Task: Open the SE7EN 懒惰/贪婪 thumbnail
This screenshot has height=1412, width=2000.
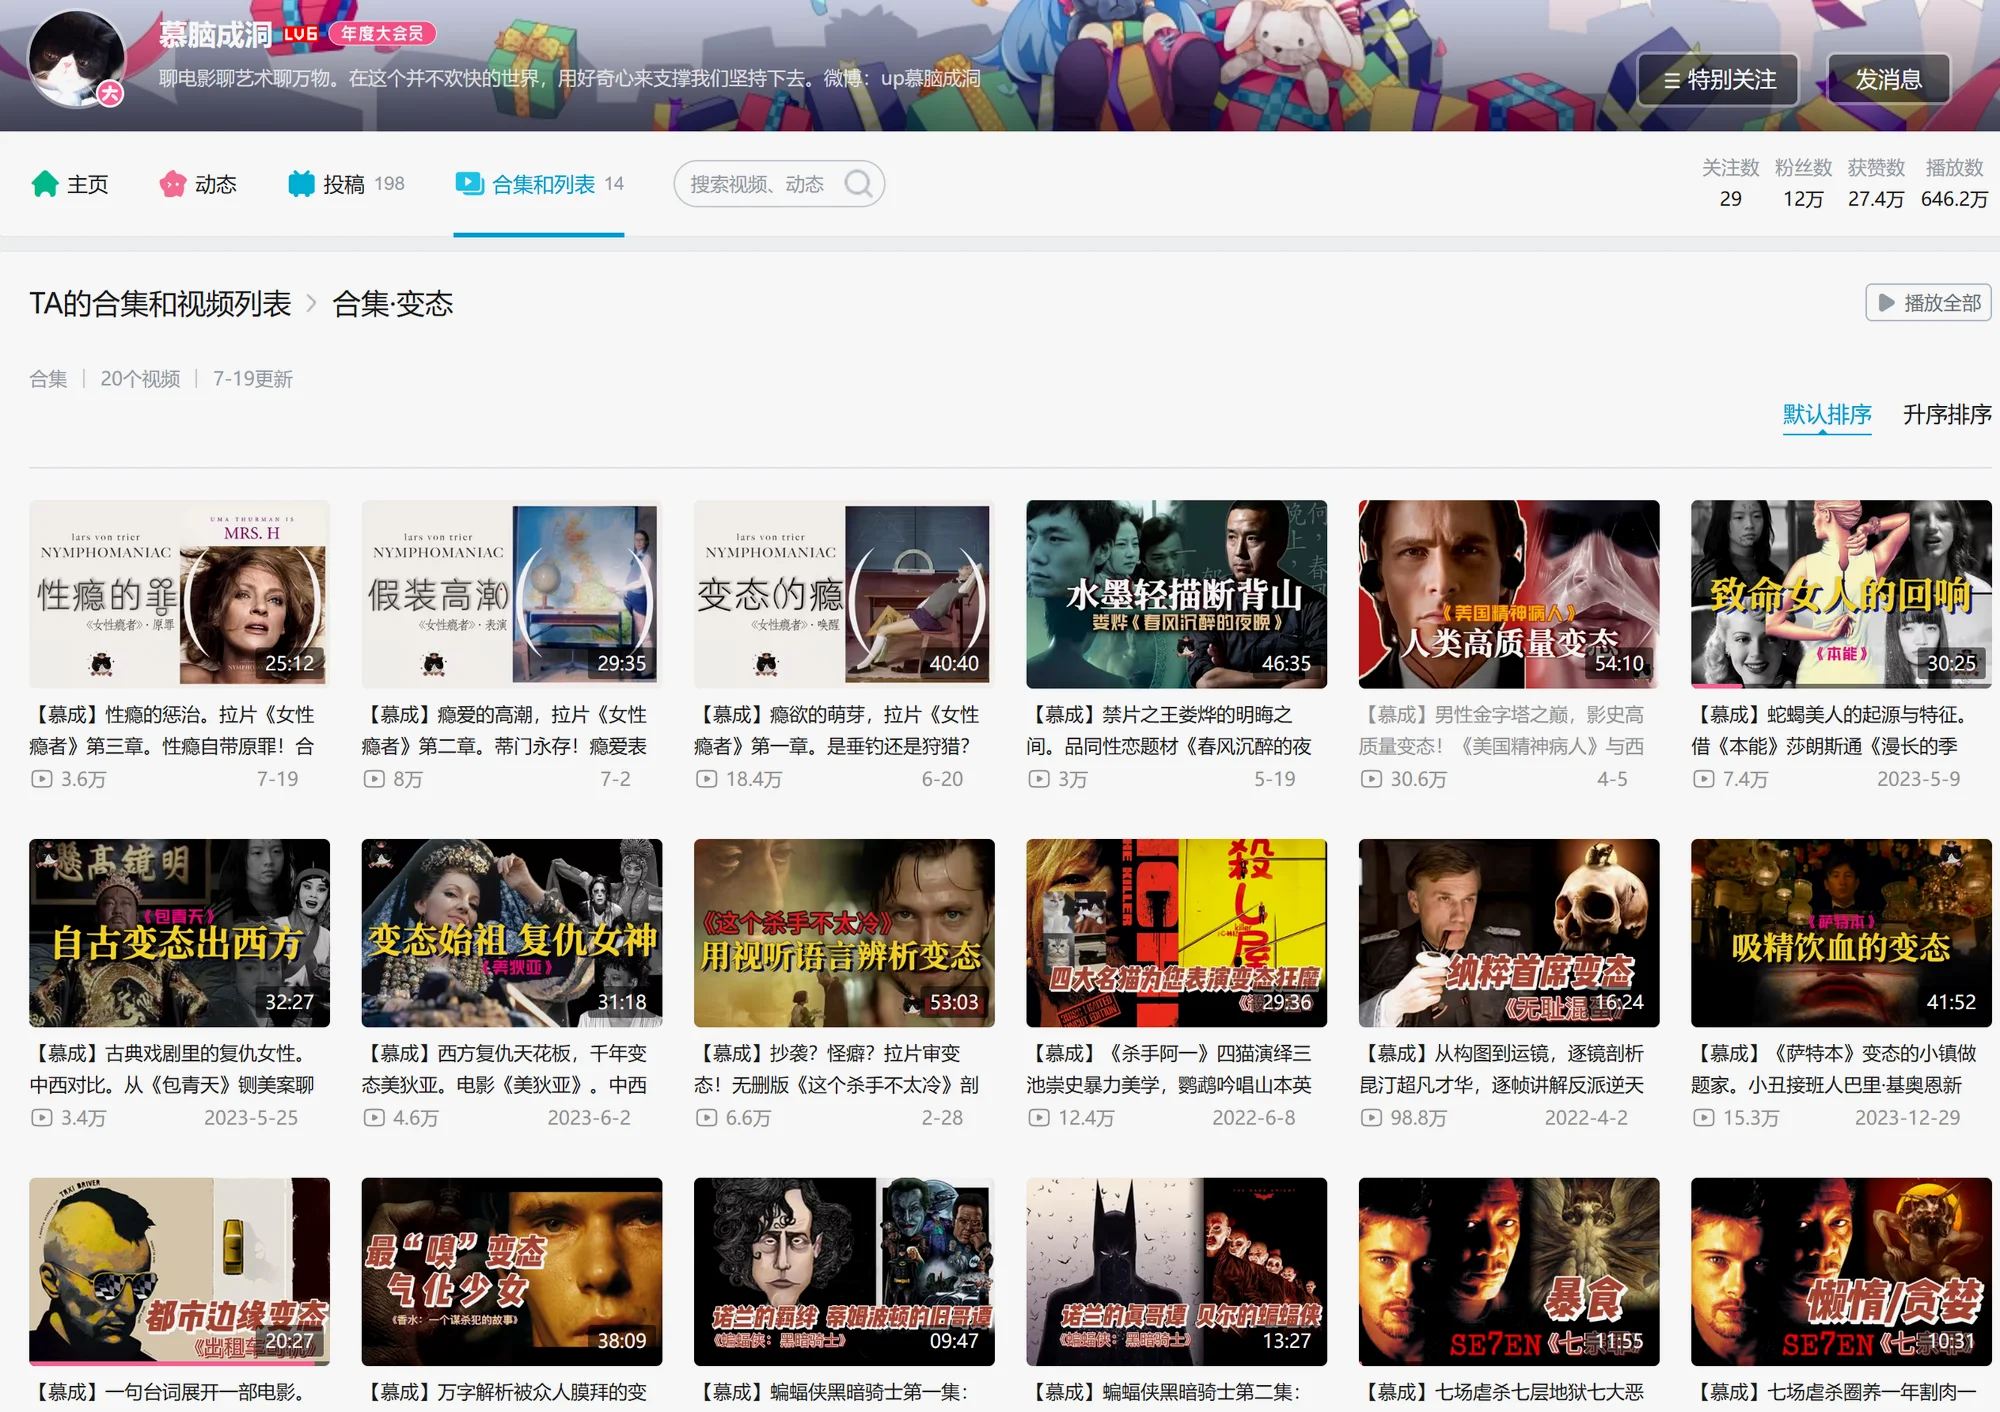Action: pyautogui.click(x=1841, y=1272)
